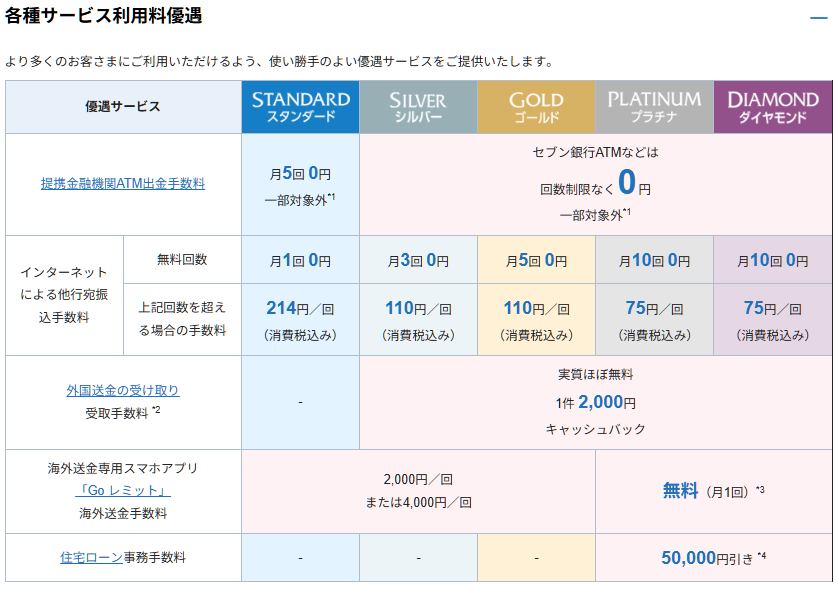Viewport: 838px width, 589px height.
Task: Select the STANDARD スタンダード column header
Action: click(x=300, y=107)
